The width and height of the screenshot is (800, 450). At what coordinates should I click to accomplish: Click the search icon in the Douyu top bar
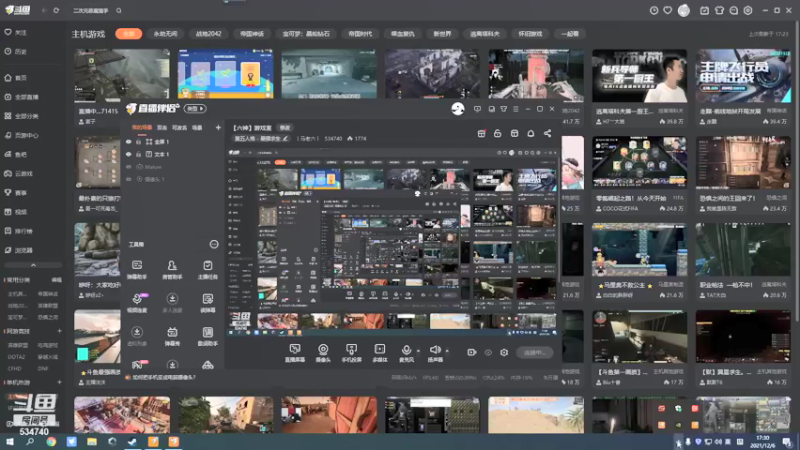119,10
